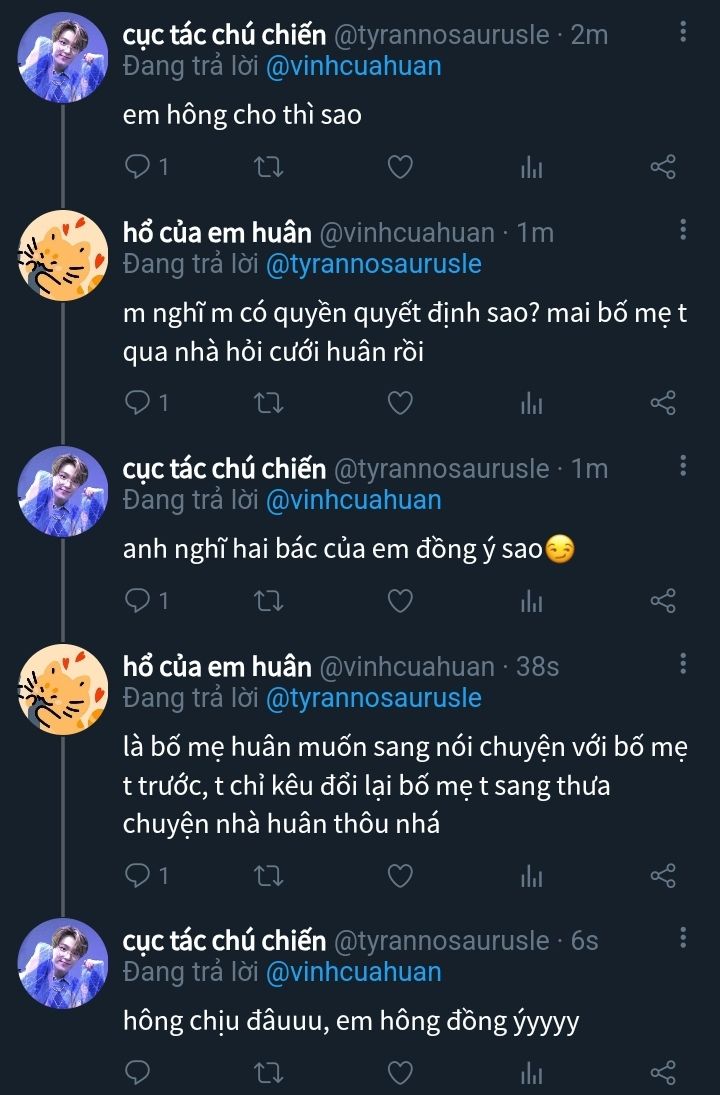Like the "em hông cho thì sao" tweet
Screen dimensions: 720x1095
click(400, 167)
